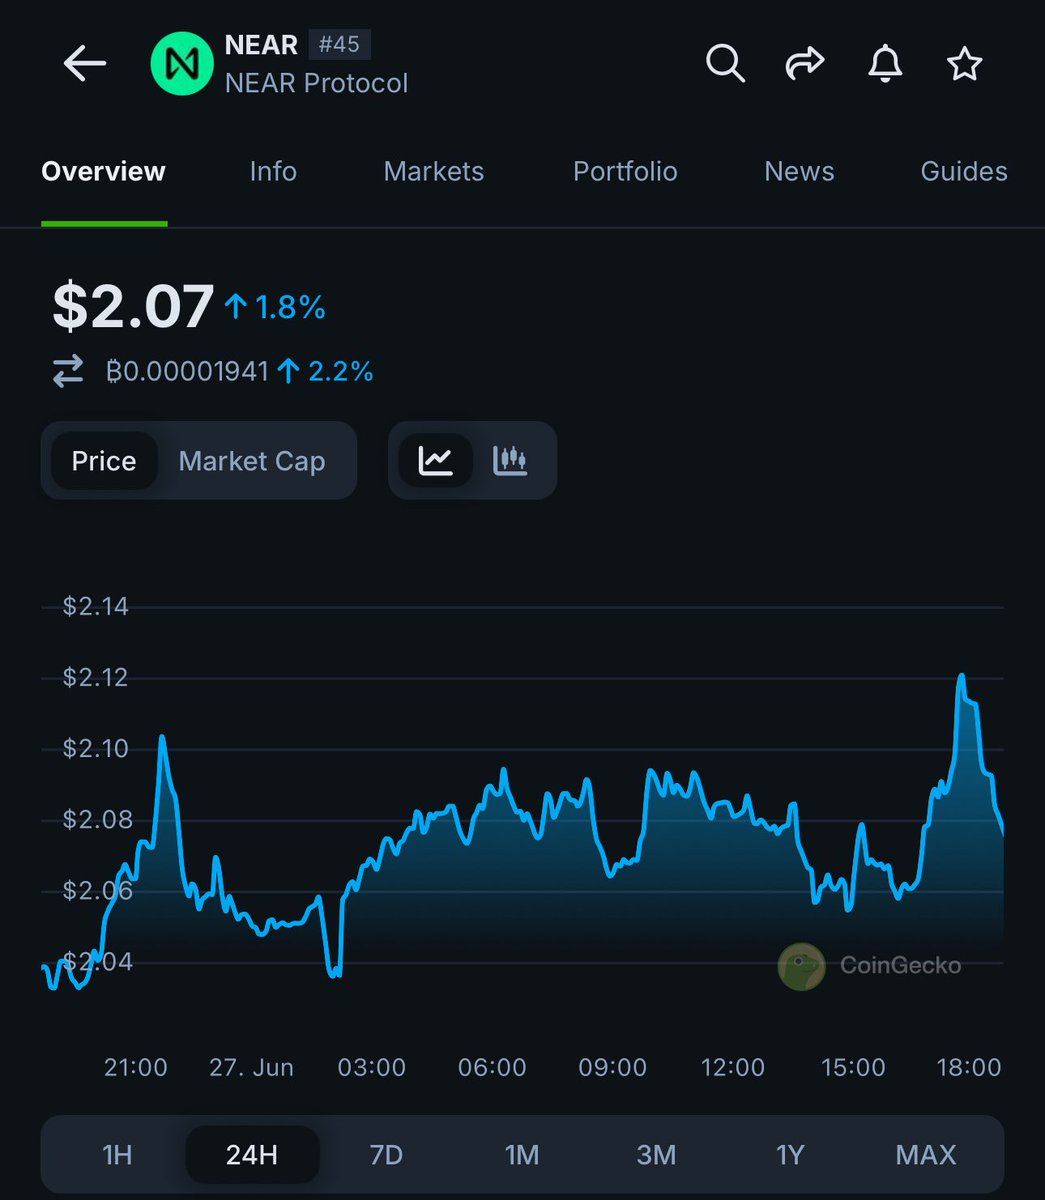Tap the back arrow icon
This screenshot has width=1045, height=1200.
85,64
